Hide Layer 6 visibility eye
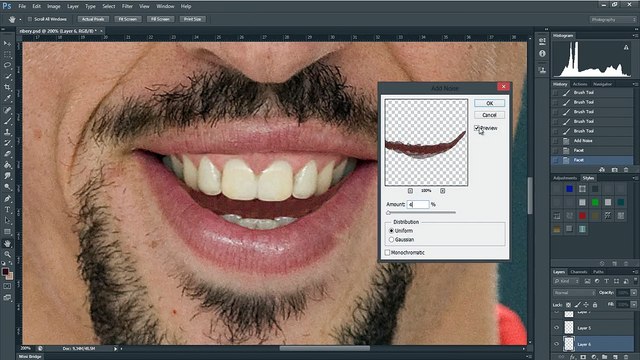This screenshot has height=360, width=640. (556, 344)
